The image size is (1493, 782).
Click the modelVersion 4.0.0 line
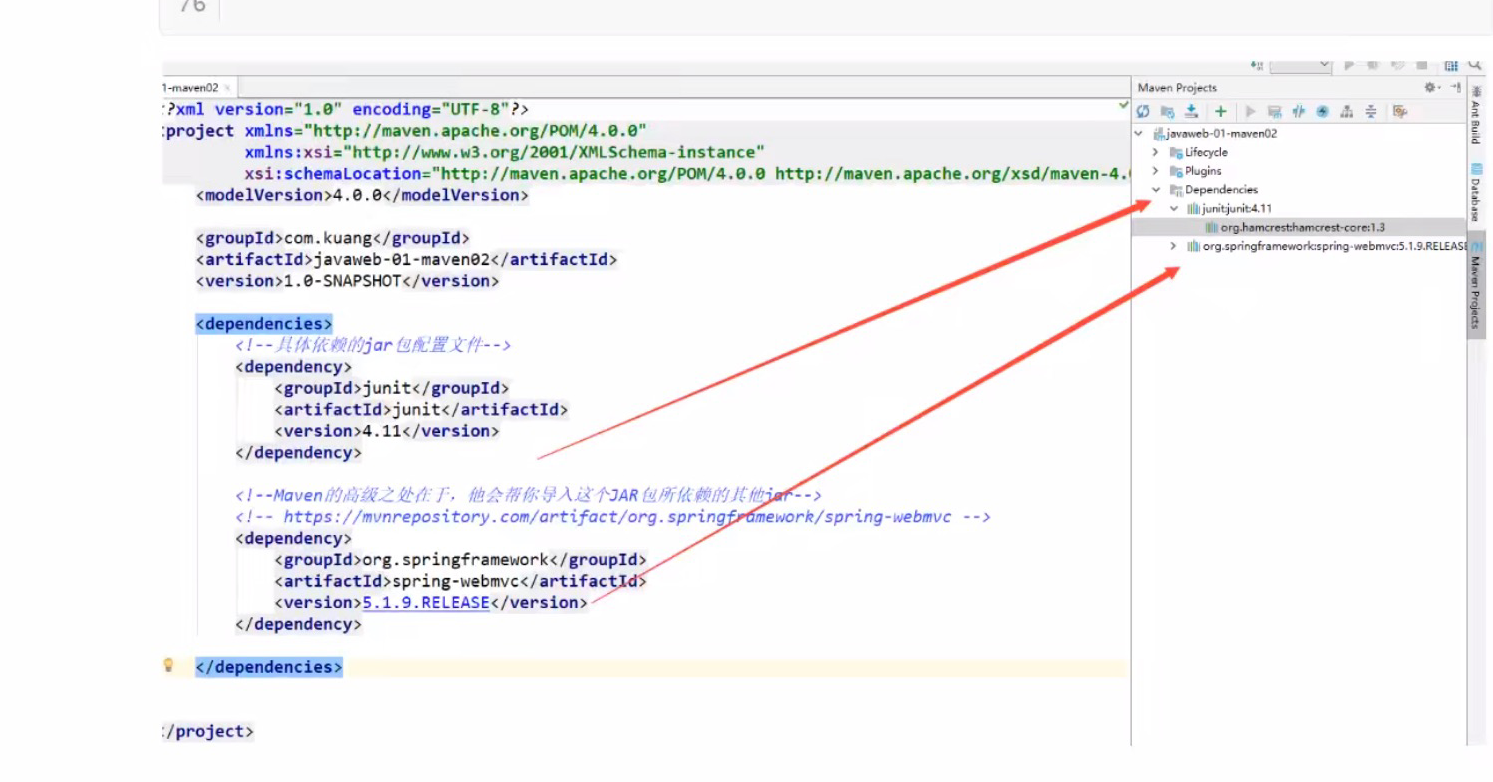coord(362,195)
